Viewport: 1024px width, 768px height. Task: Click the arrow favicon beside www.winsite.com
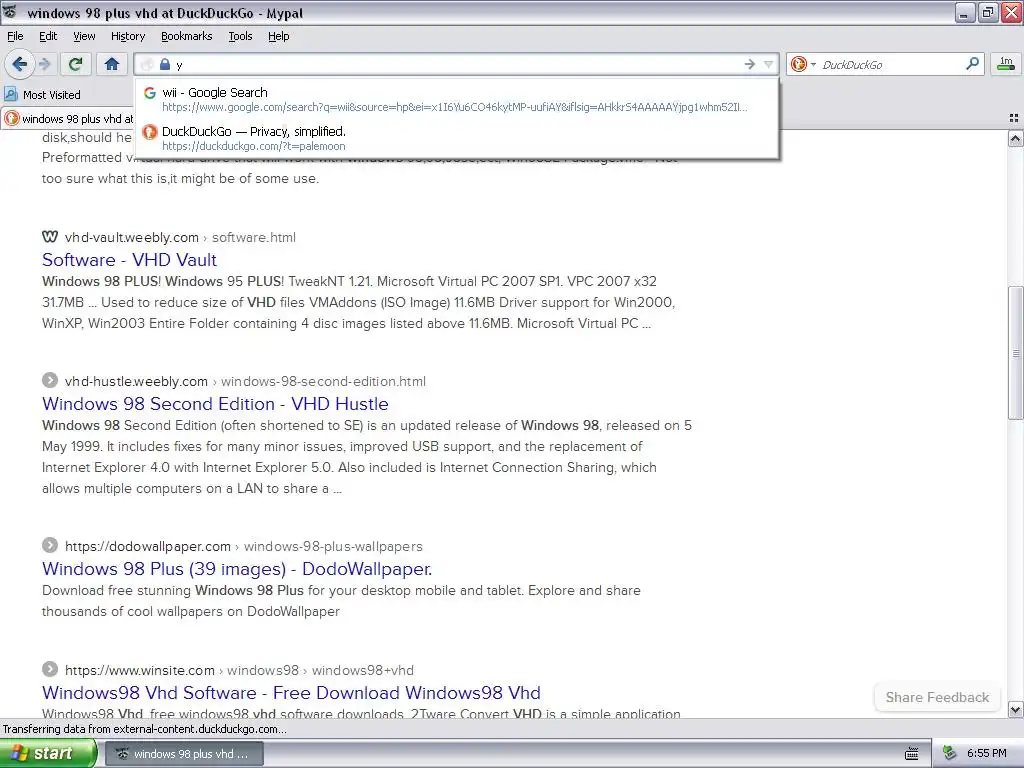pos(50,669)
